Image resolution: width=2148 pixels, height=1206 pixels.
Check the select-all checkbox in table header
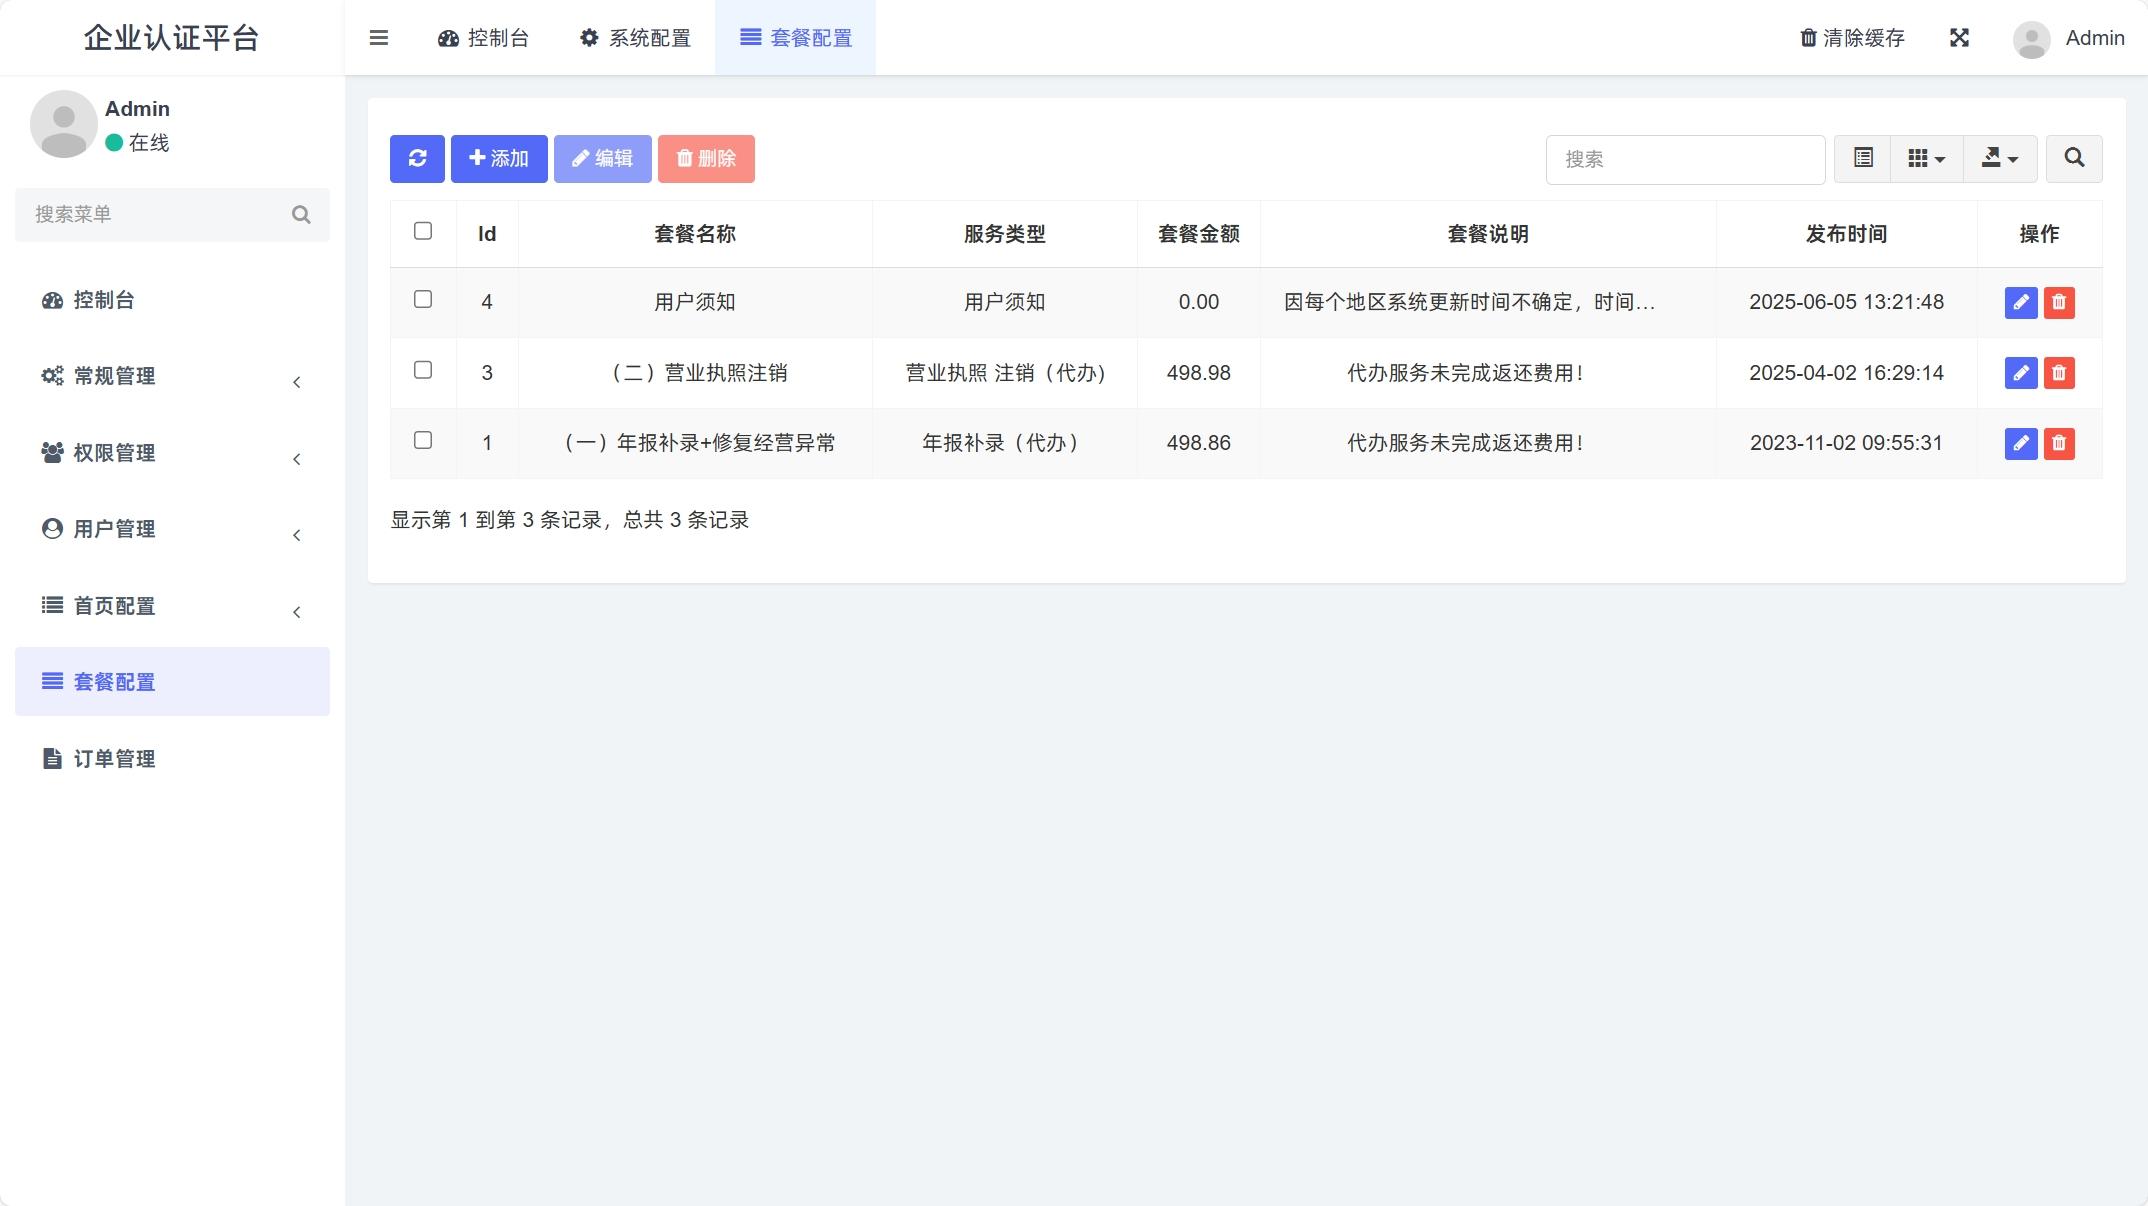pyautogui.click(x=423, y=232)
